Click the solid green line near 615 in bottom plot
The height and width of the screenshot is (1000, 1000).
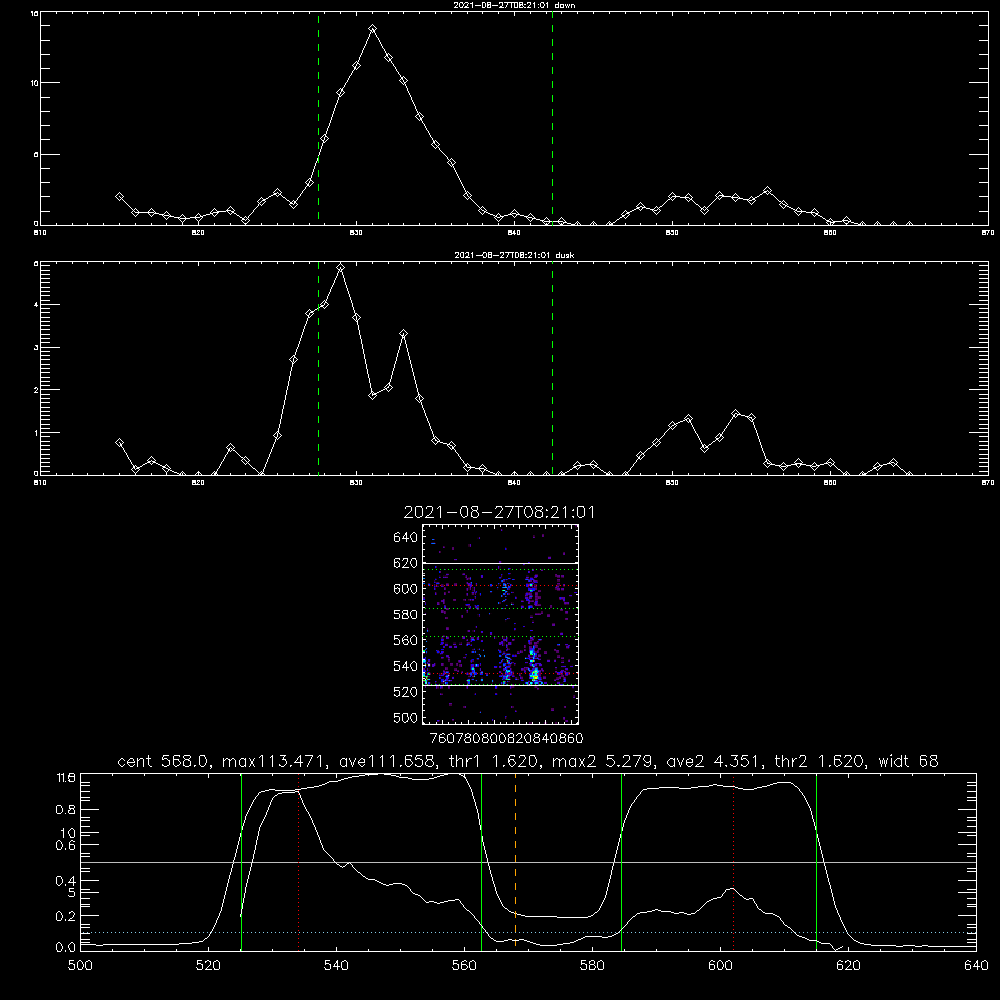pyautogui.click(x=816, y=862)
